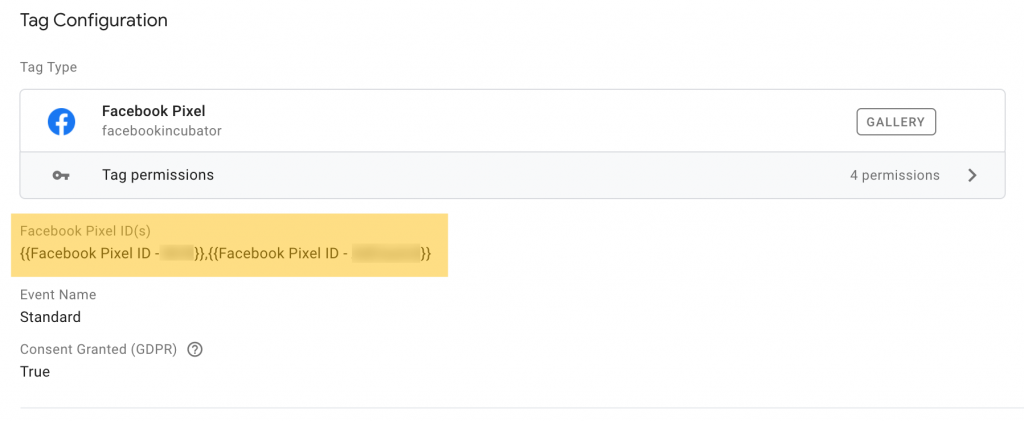
Task: Click the 'Consent Granted (GDPR)' label
Action: (100, 350)
